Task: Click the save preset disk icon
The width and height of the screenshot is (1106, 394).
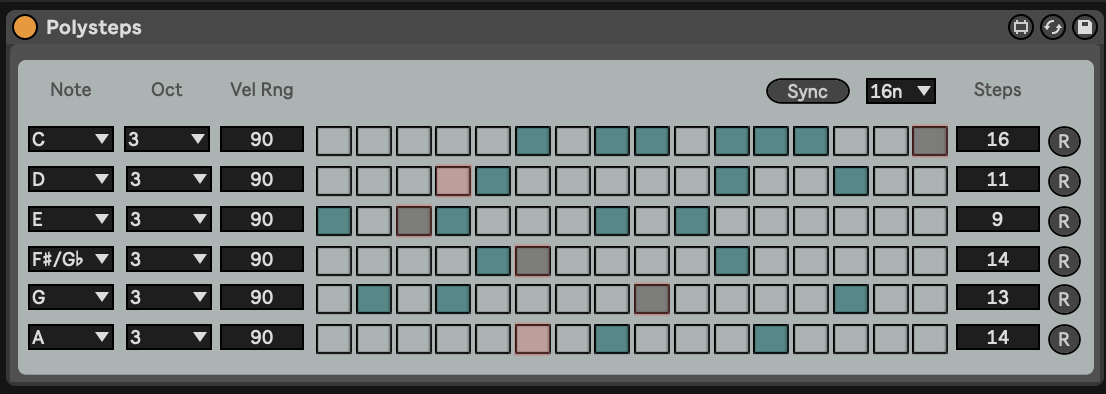Action: (x=1085, y=27)
